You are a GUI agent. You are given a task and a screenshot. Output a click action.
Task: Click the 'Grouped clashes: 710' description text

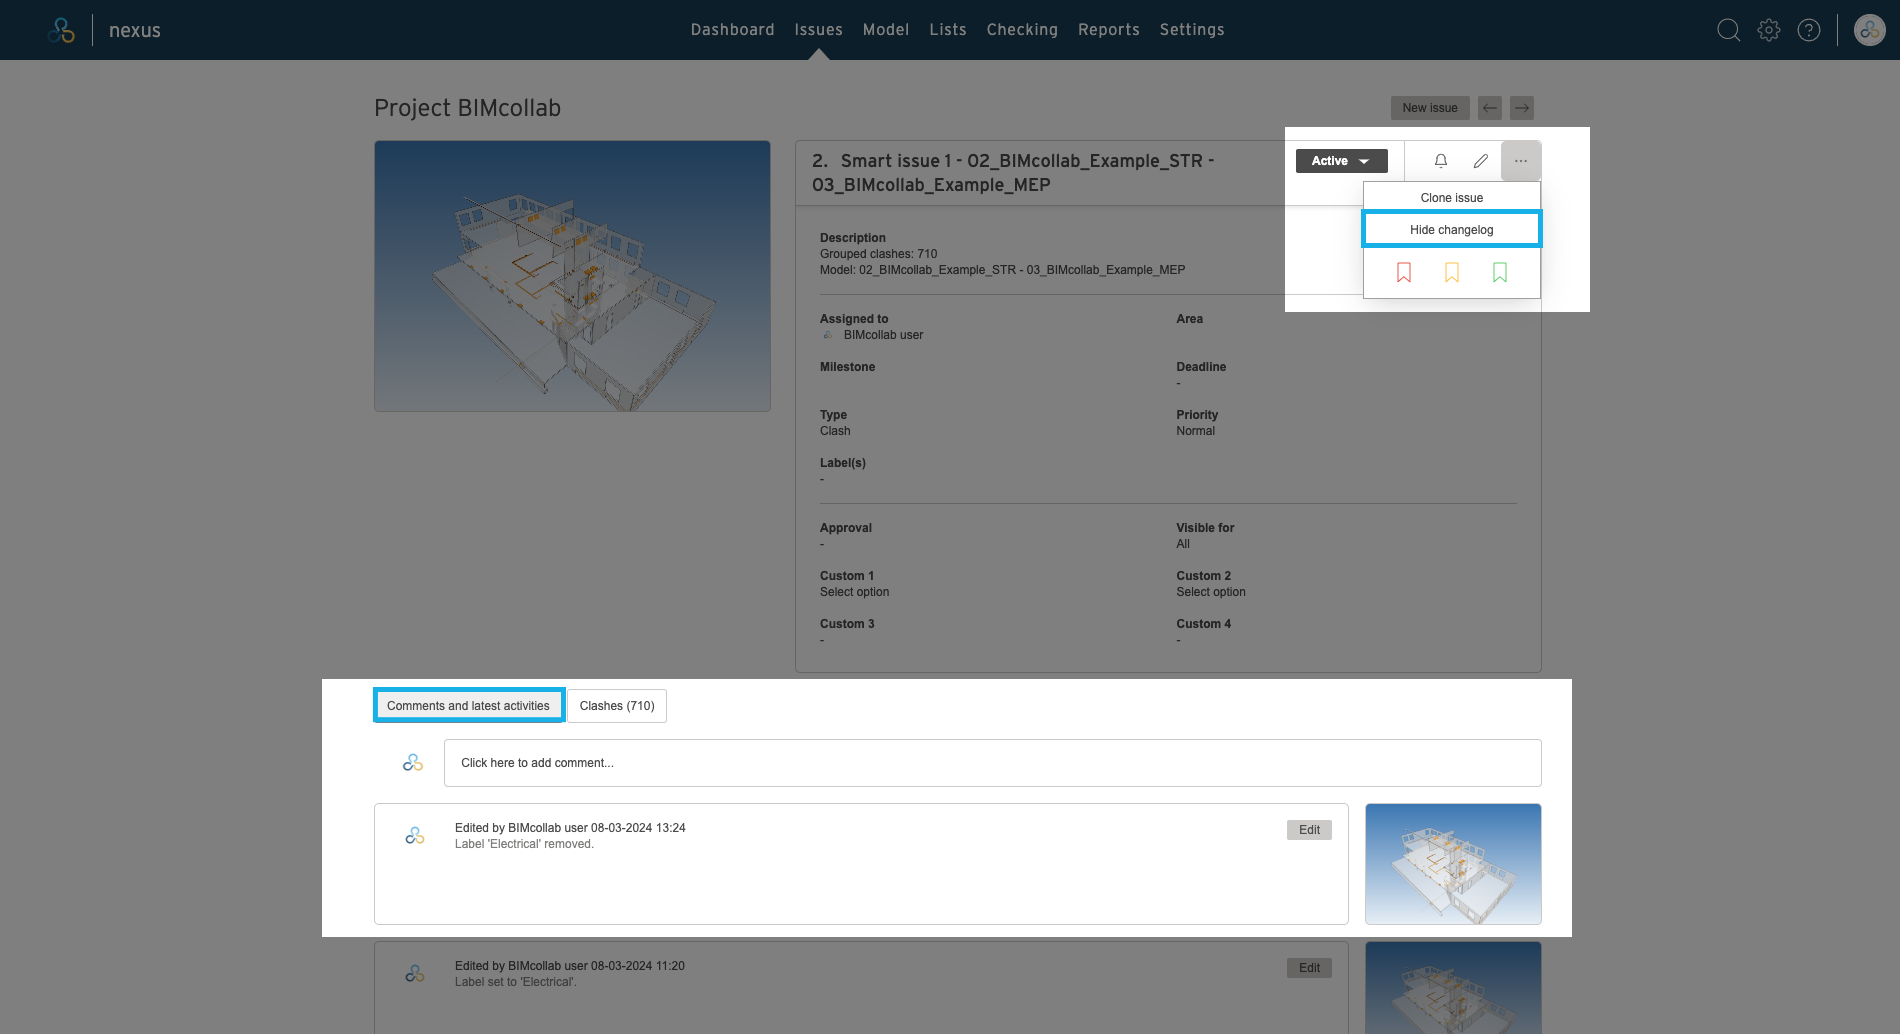(878, 254)
